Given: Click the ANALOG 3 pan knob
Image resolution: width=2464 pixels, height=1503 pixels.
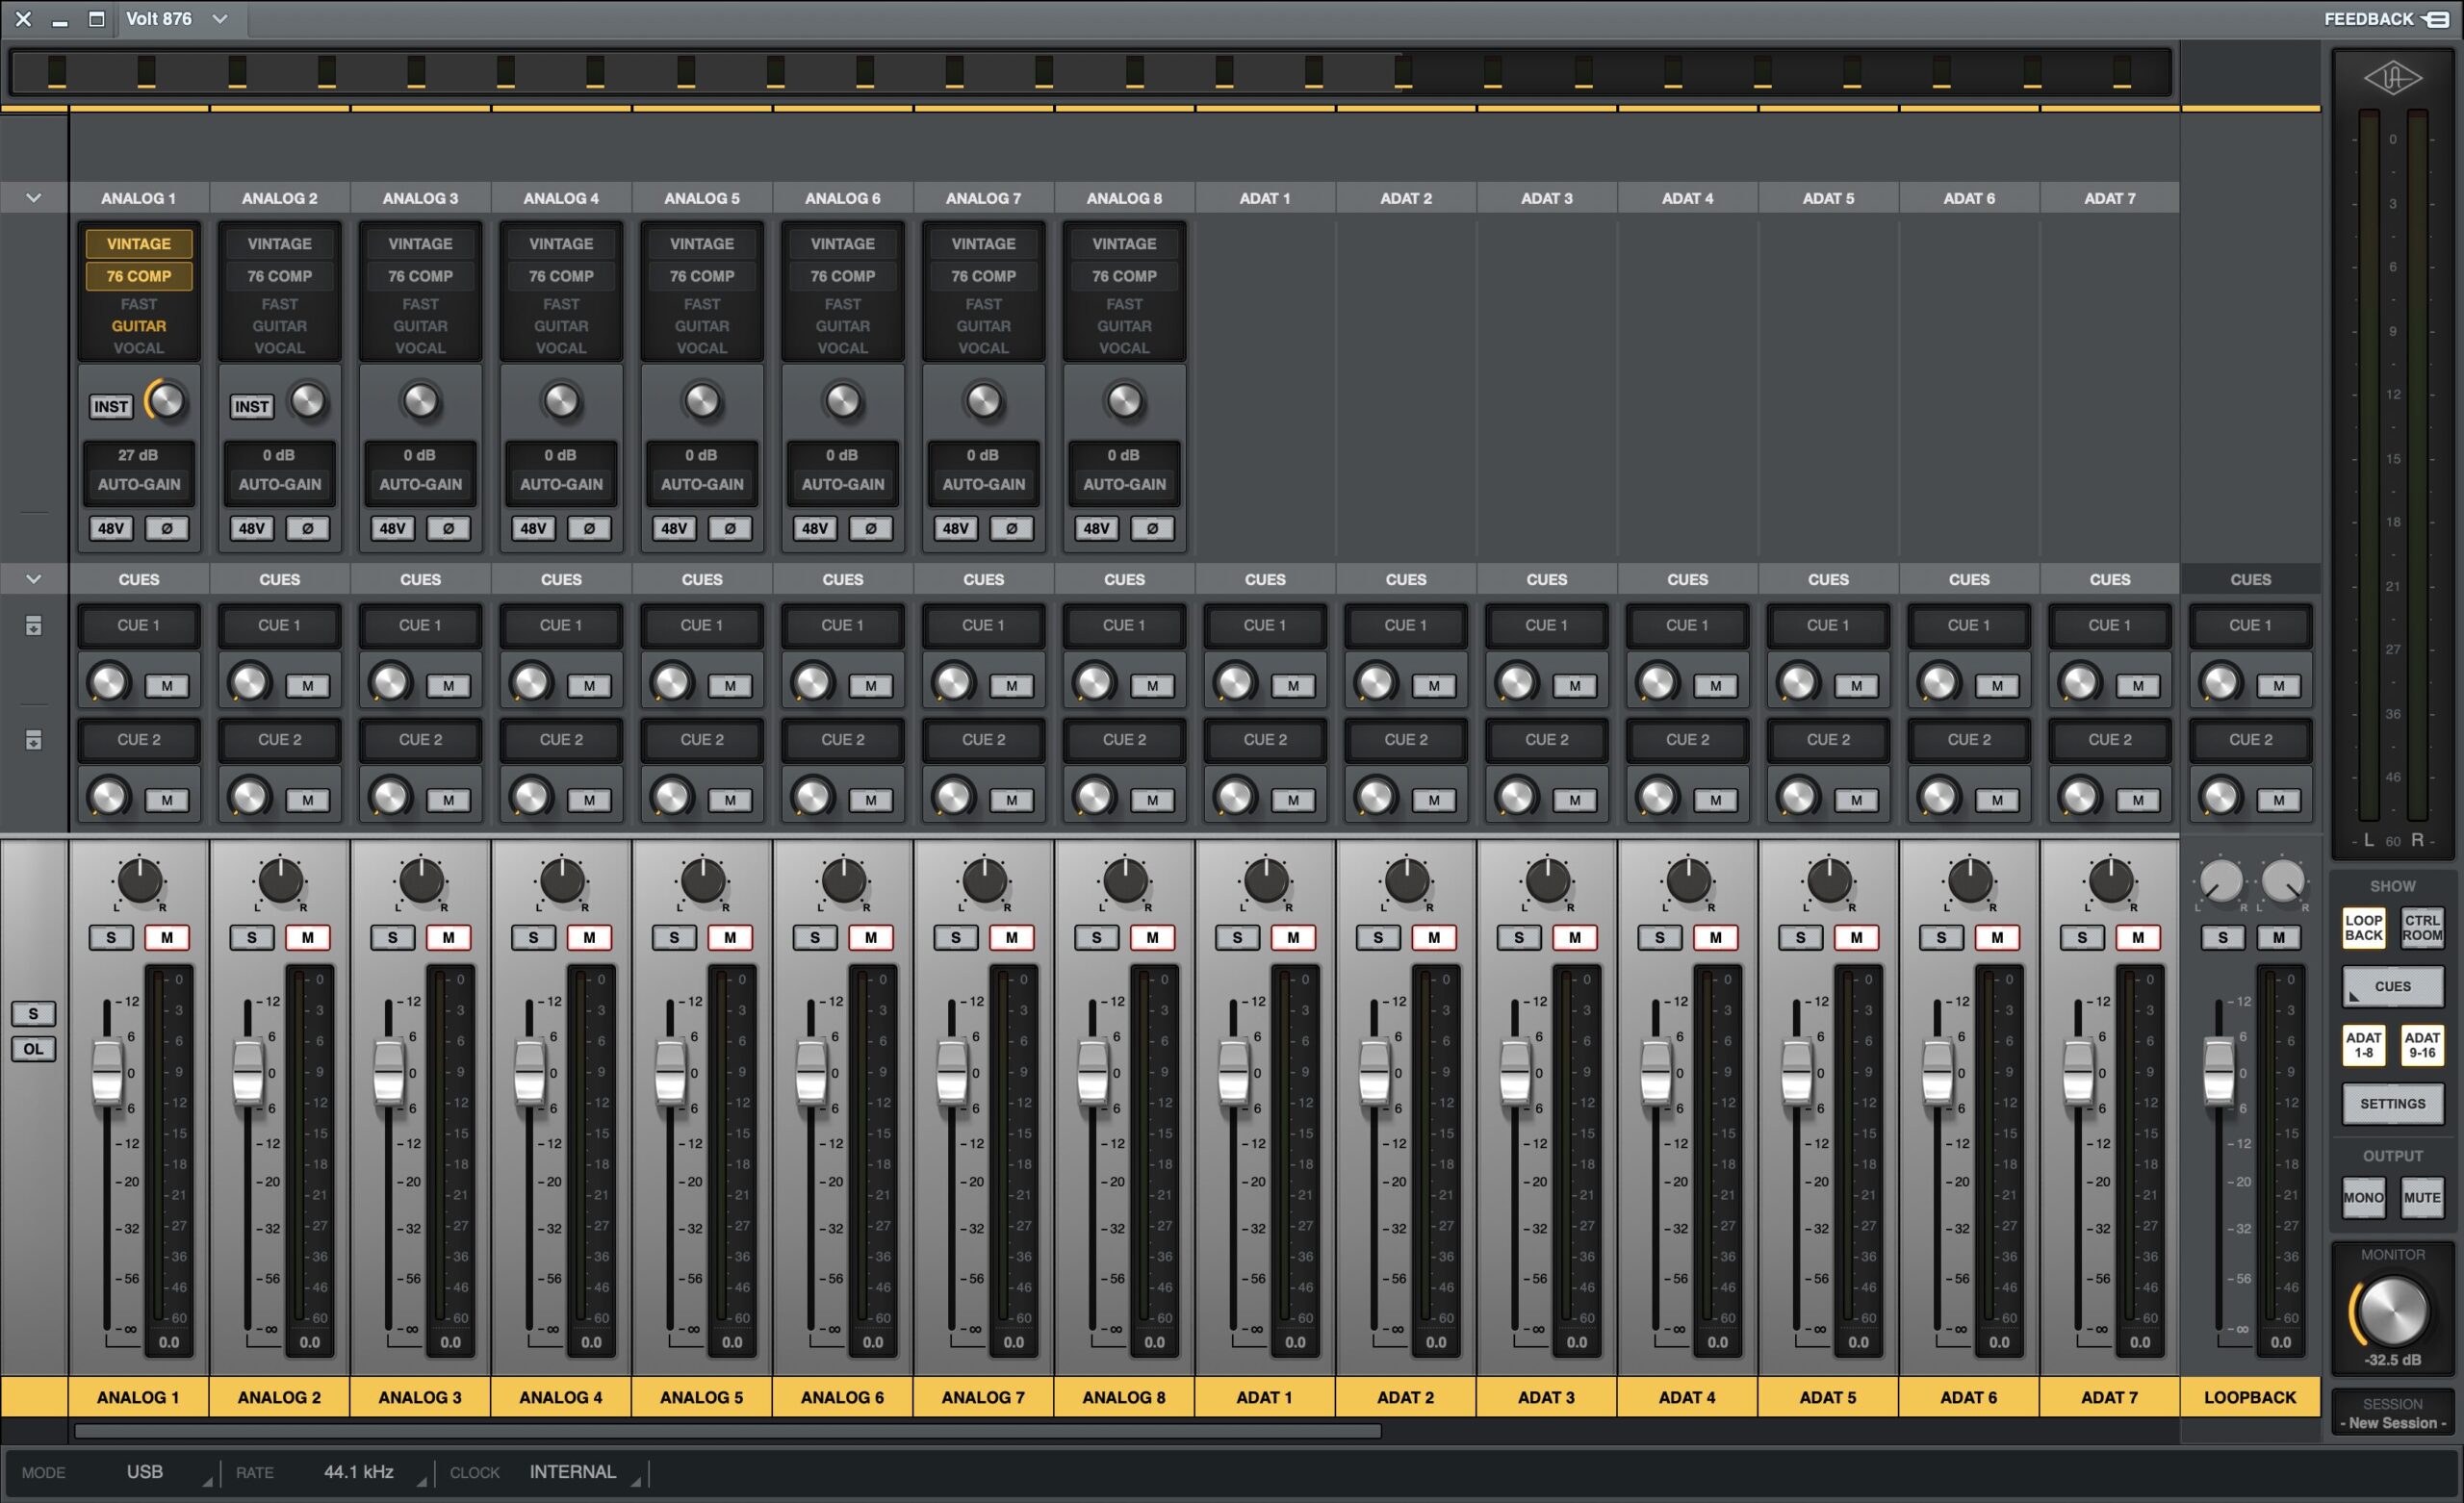Looking at the screenshot, I should tap(421, 882).
